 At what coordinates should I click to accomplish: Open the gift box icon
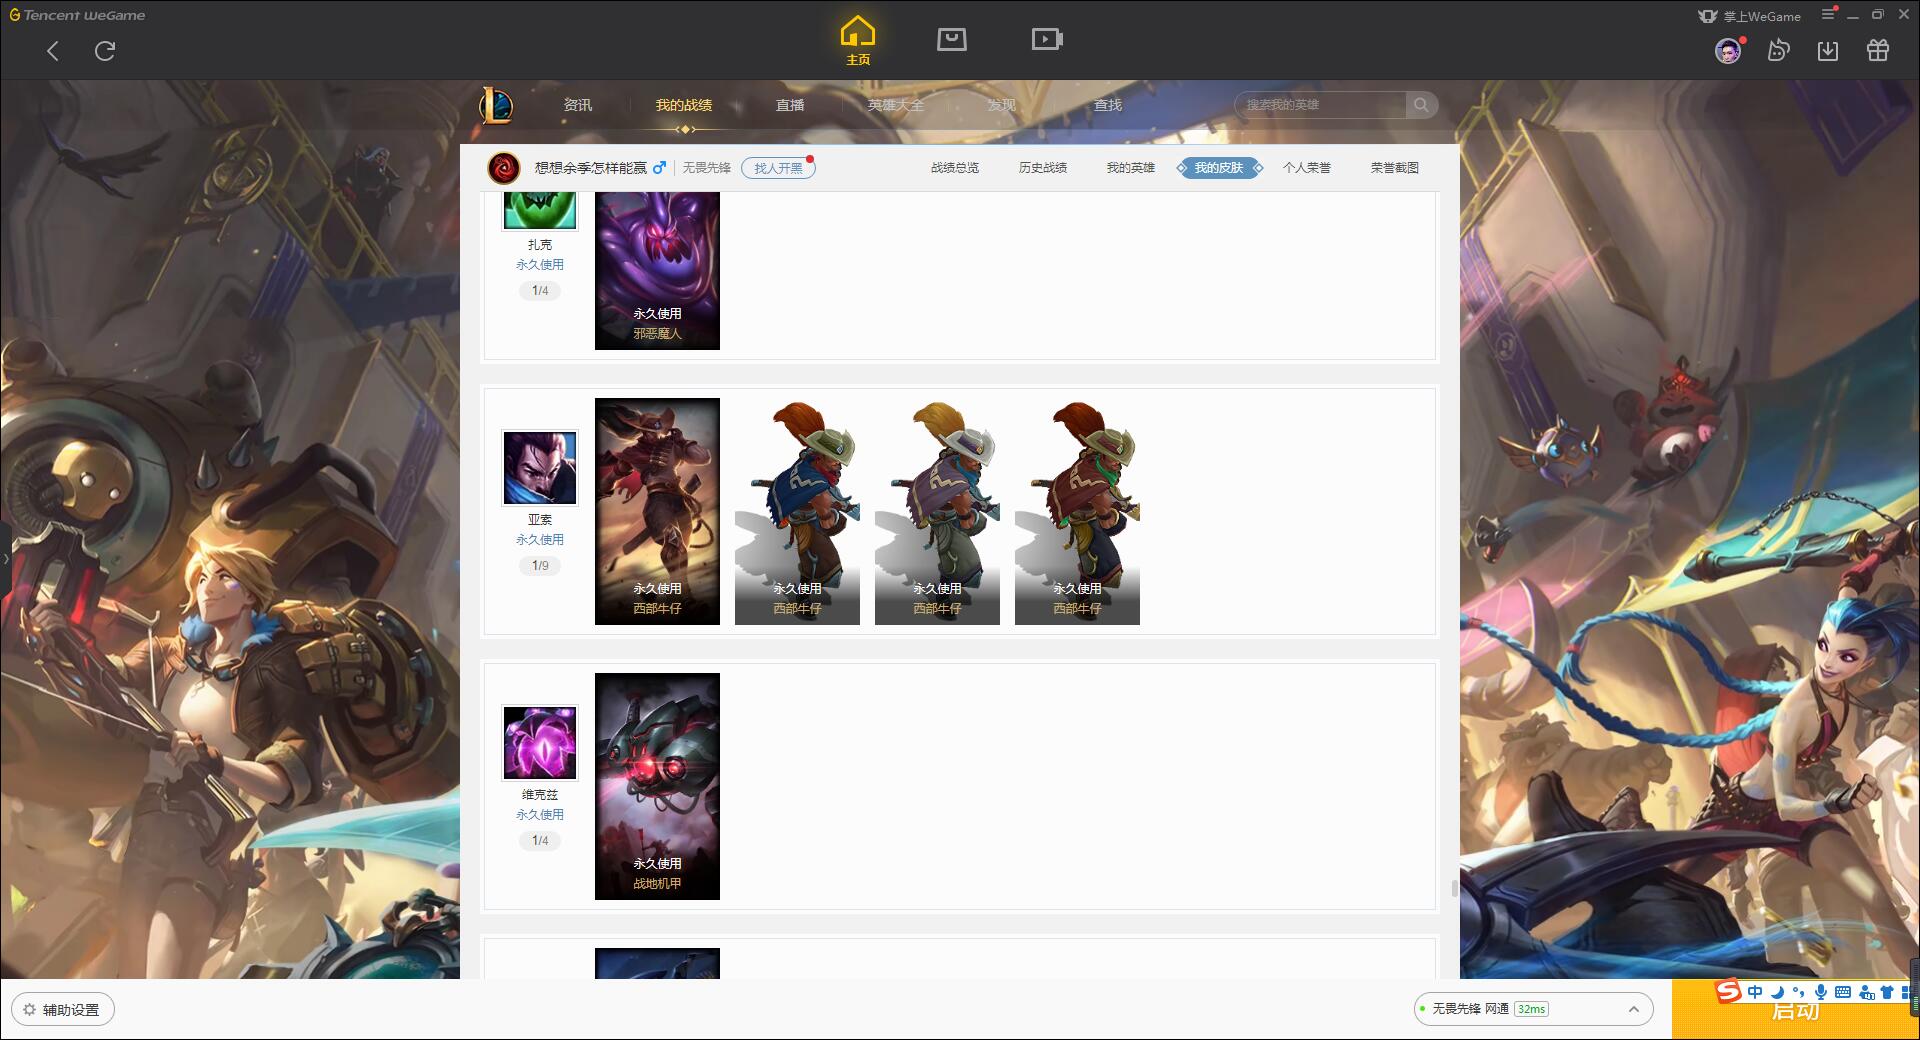click(x=1878, y=51)
